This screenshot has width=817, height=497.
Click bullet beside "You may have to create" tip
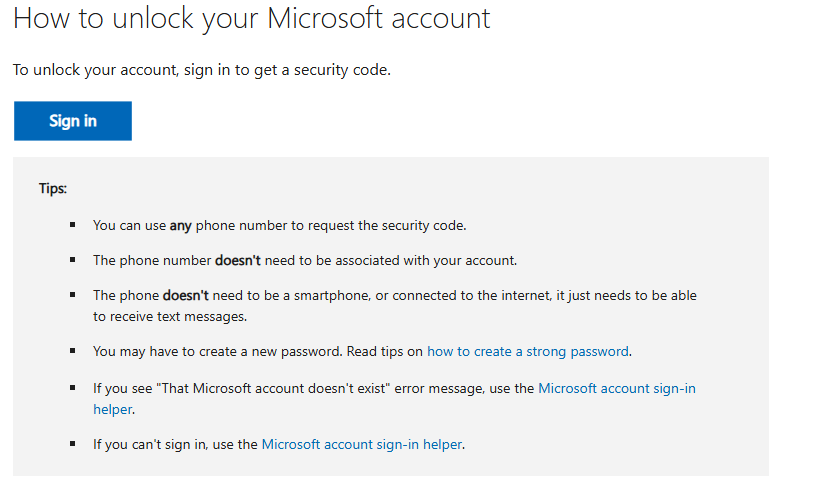(74, 351)
